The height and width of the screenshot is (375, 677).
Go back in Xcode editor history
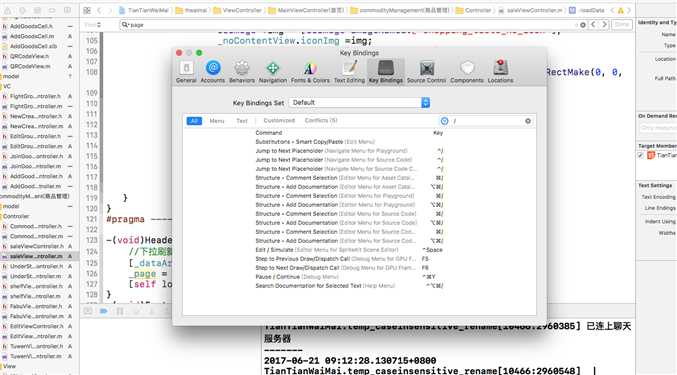[x=99, y=10]
